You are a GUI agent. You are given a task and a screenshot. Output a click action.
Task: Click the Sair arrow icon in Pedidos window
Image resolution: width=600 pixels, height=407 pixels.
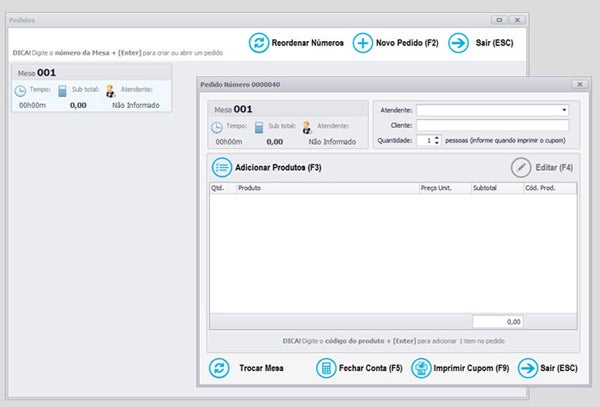pos(458,43)
